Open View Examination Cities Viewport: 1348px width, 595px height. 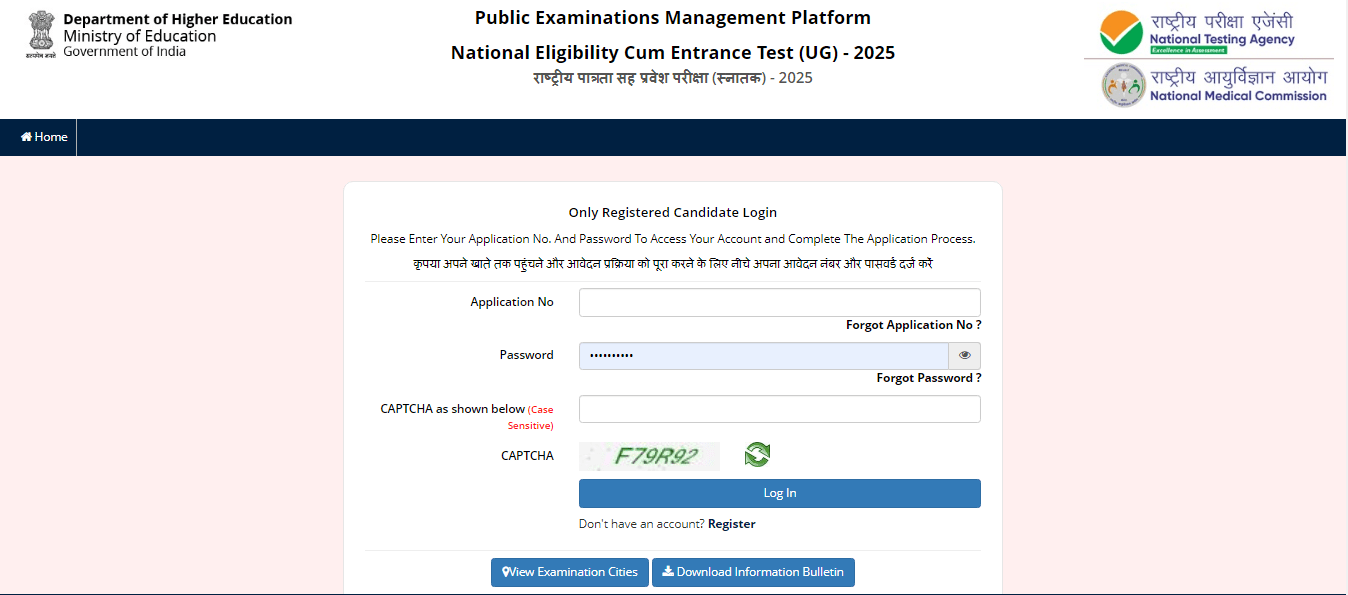point(570,572)
